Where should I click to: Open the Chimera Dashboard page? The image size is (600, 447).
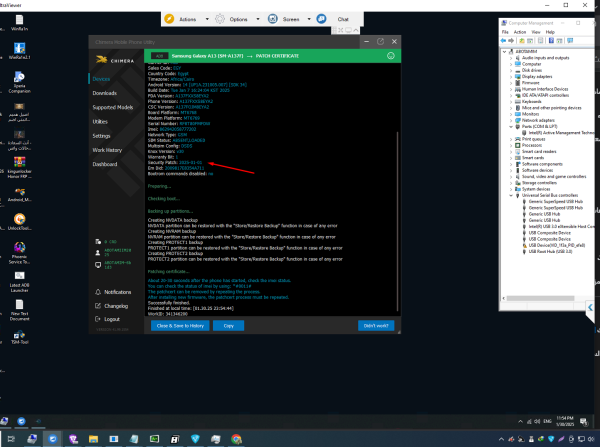pos(104,164)
